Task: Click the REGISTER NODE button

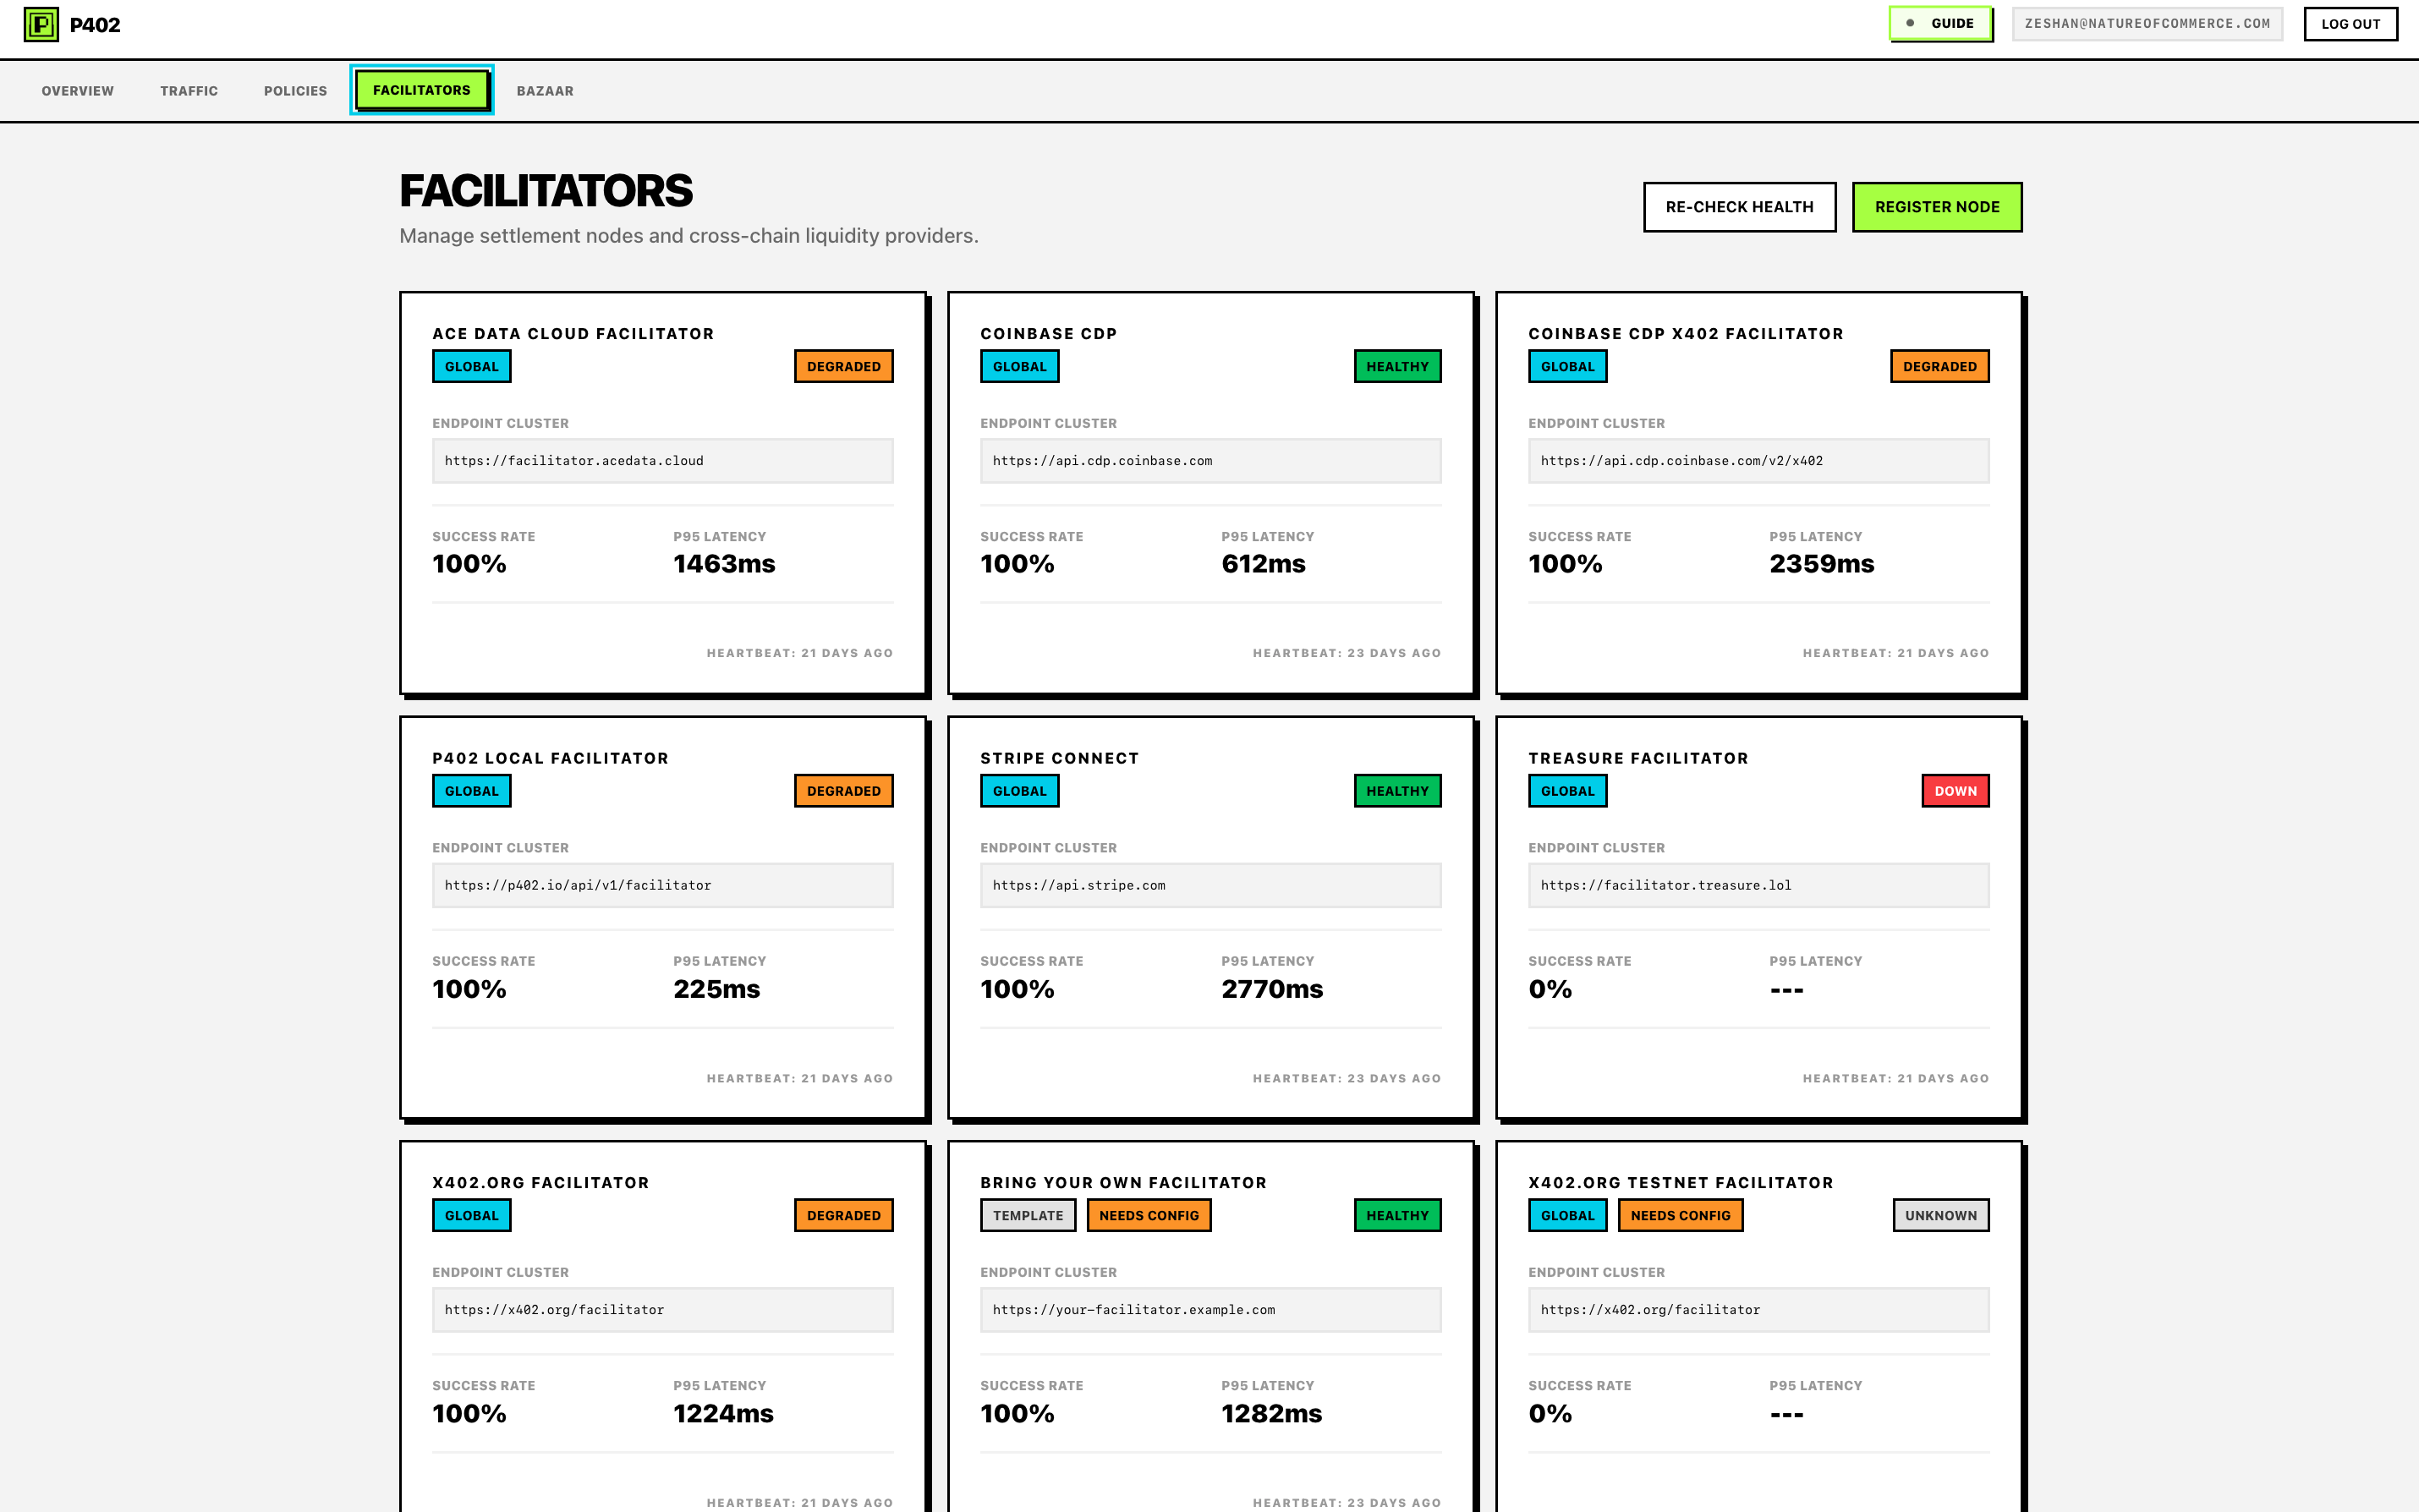Action: coord(1936,207)
